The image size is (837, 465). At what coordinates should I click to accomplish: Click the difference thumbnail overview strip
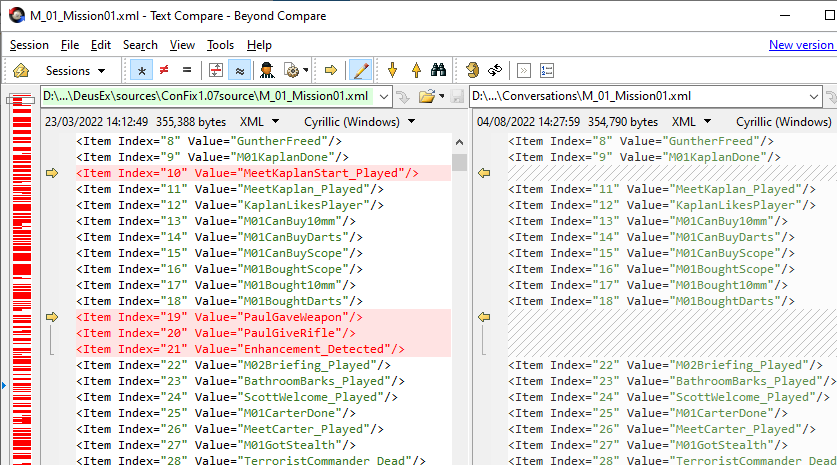coord(22,278)
